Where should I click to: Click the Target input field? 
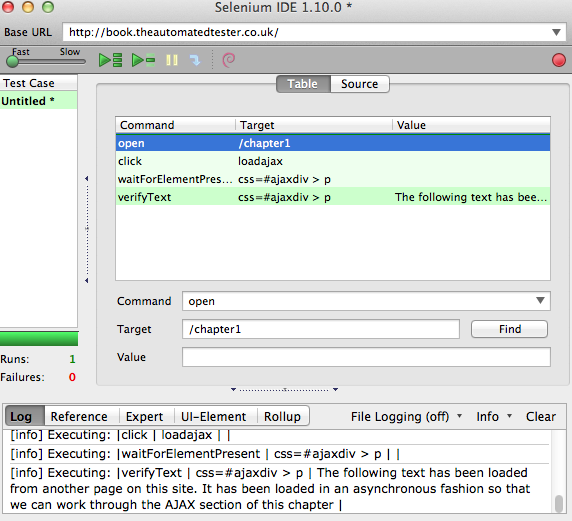point(321,329)
